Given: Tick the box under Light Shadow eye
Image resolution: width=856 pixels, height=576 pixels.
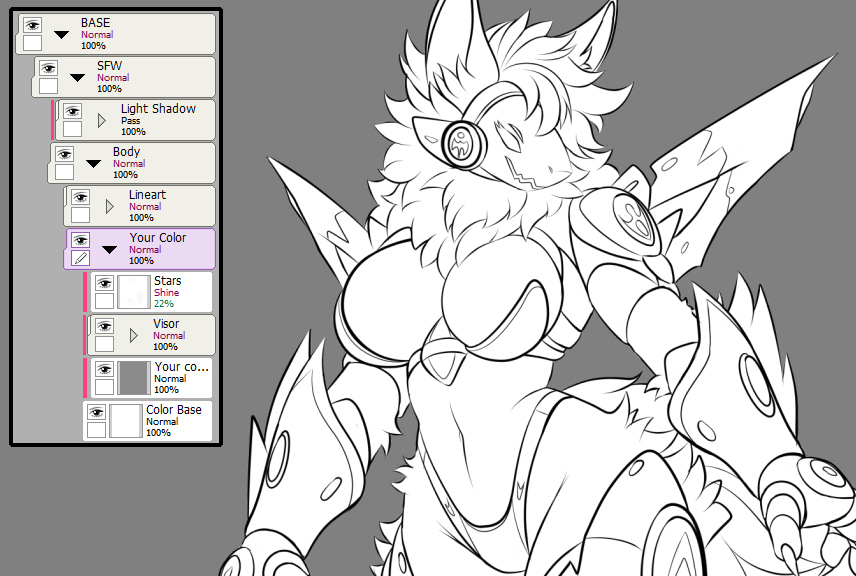Looking at the screenshot, I should (73, 129).
